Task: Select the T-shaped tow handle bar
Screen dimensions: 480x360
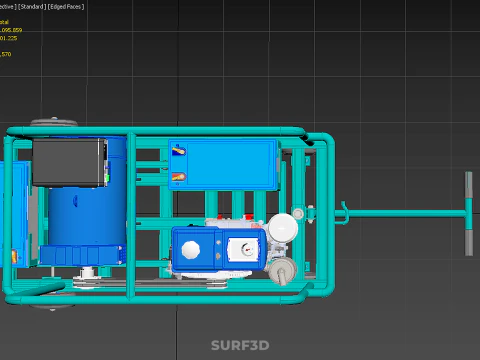Action: pyautogui.click(x=468, y=214)
